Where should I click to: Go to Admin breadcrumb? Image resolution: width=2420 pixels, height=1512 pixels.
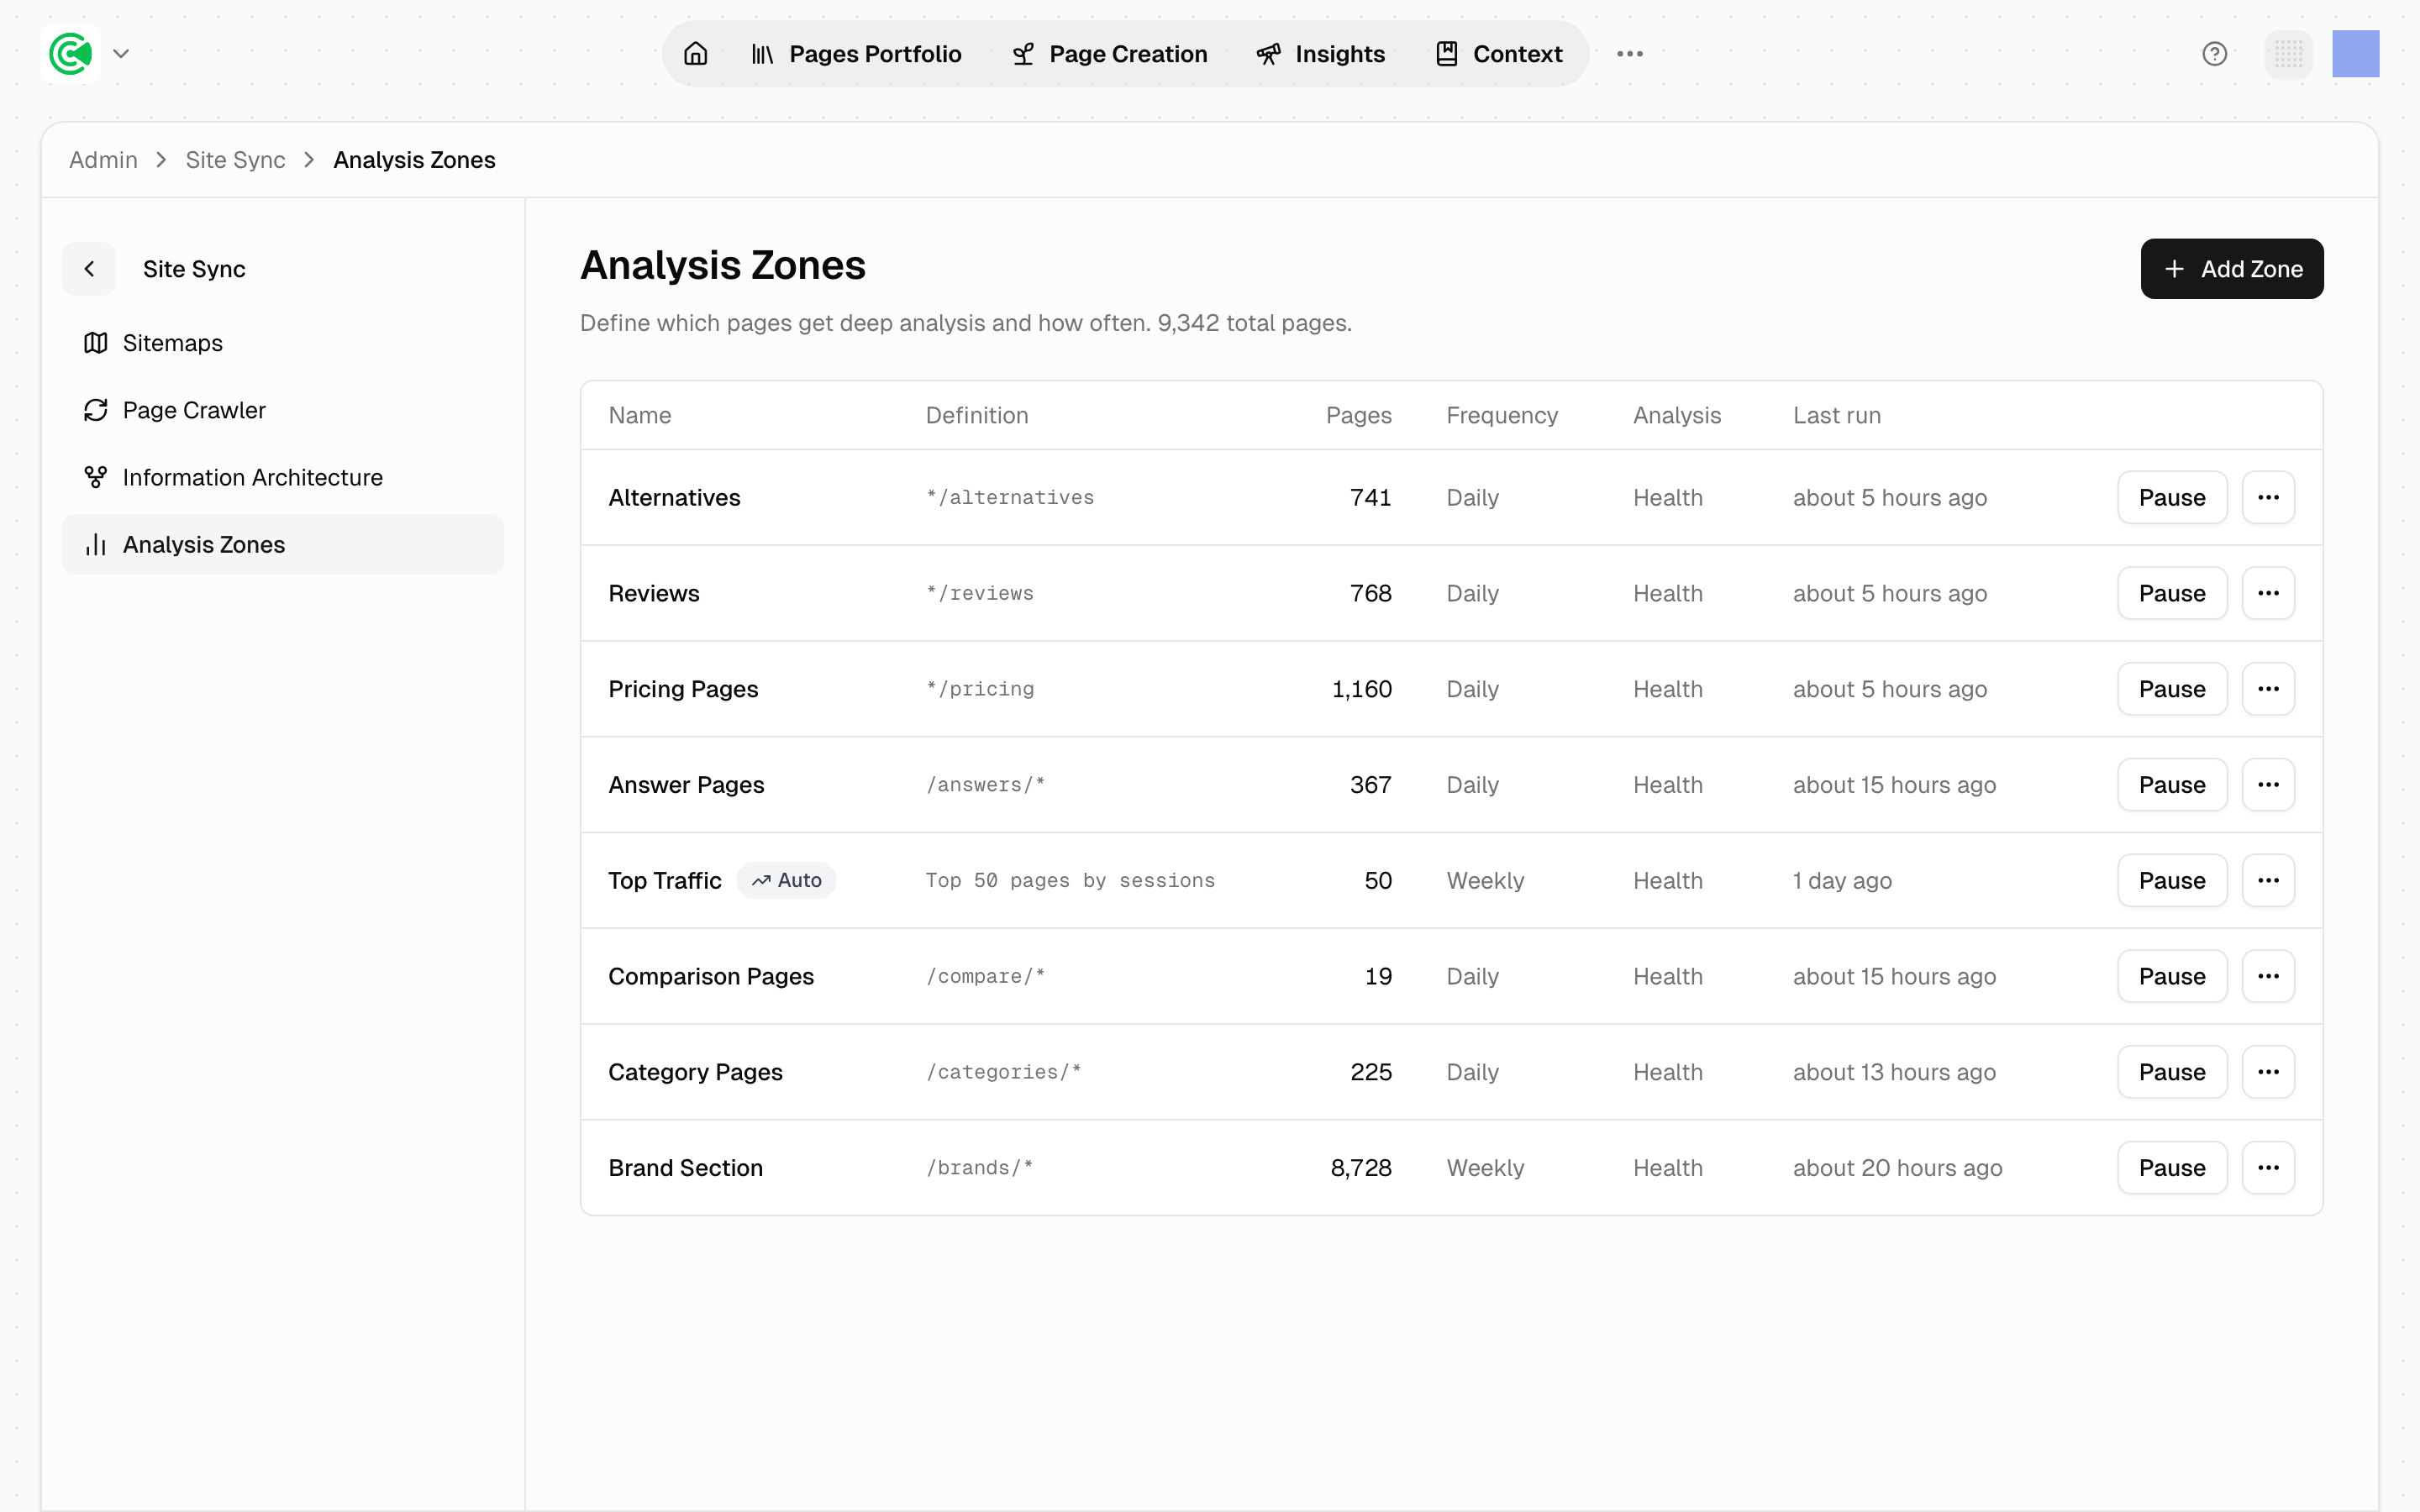[103, 160]
